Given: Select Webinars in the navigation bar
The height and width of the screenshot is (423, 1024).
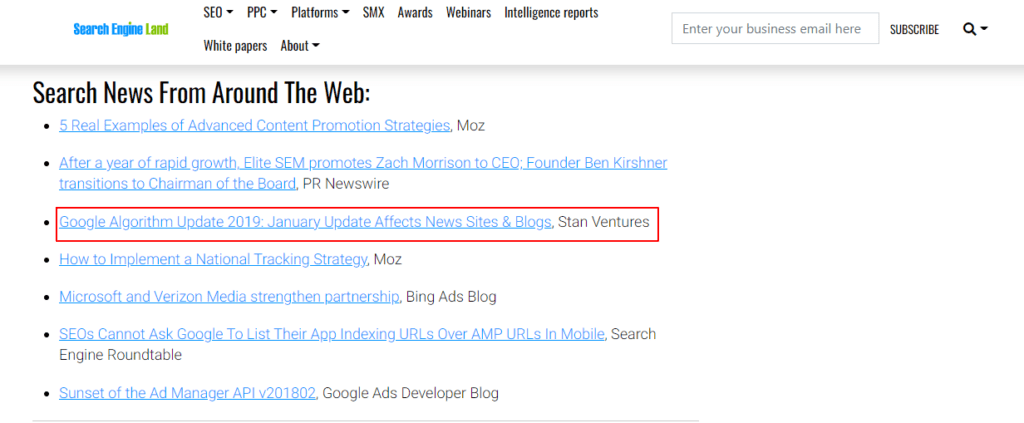Looking at the screenshot, I should pos(468,13).
